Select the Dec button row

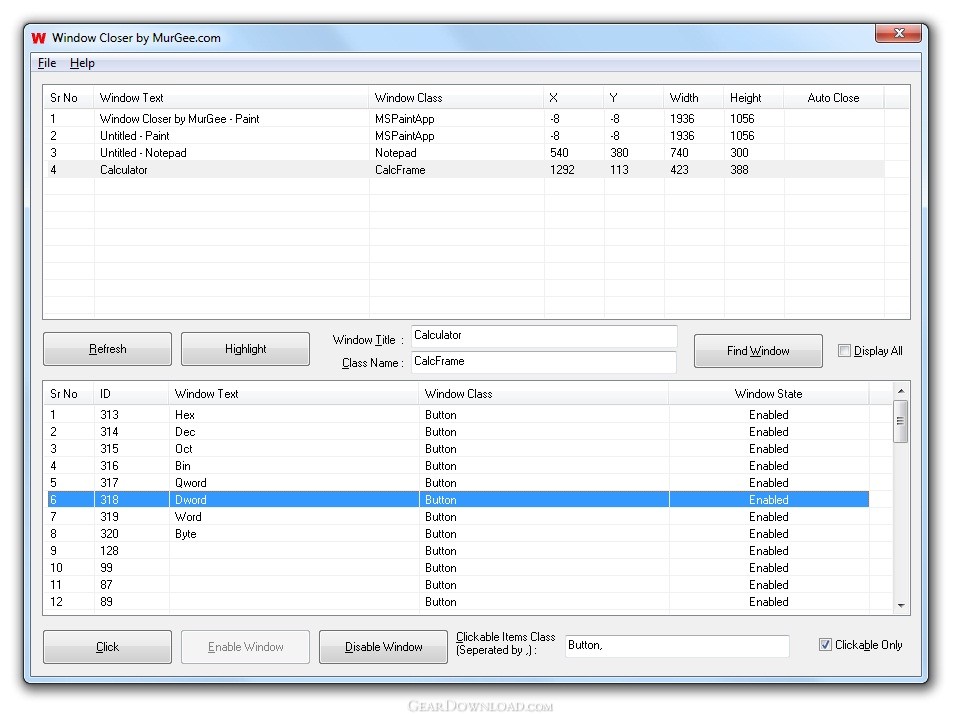pyautogui.click(x=458, y=432)
